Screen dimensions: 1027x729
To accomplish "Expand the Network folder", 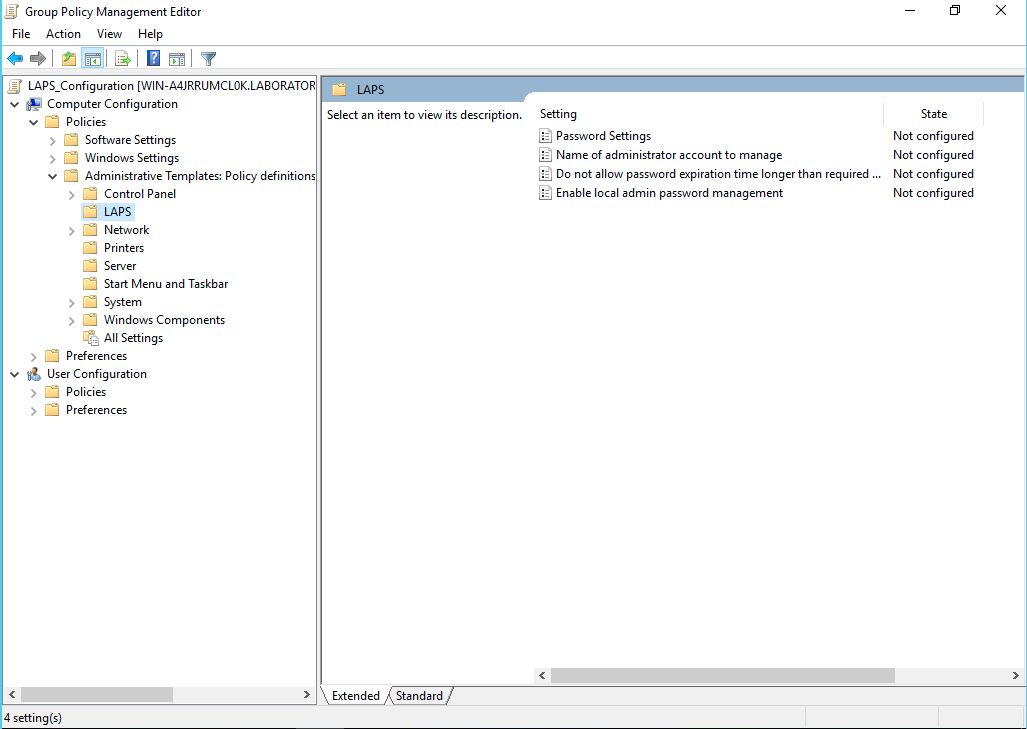I will click(x=71, y=231).
